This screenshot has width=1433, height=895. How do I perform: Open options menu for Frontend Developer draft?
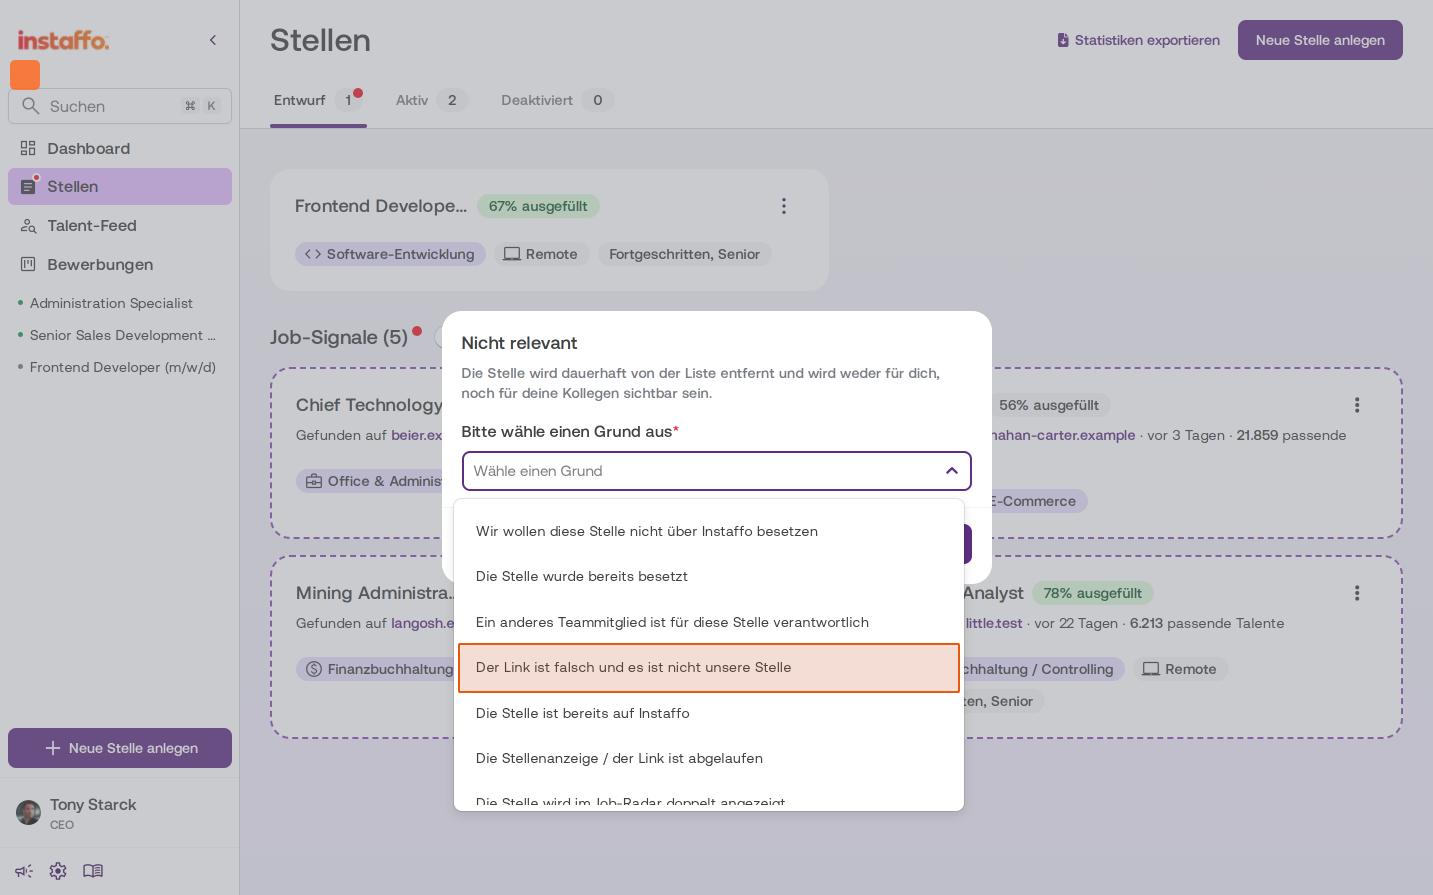(x=784, y=206)
